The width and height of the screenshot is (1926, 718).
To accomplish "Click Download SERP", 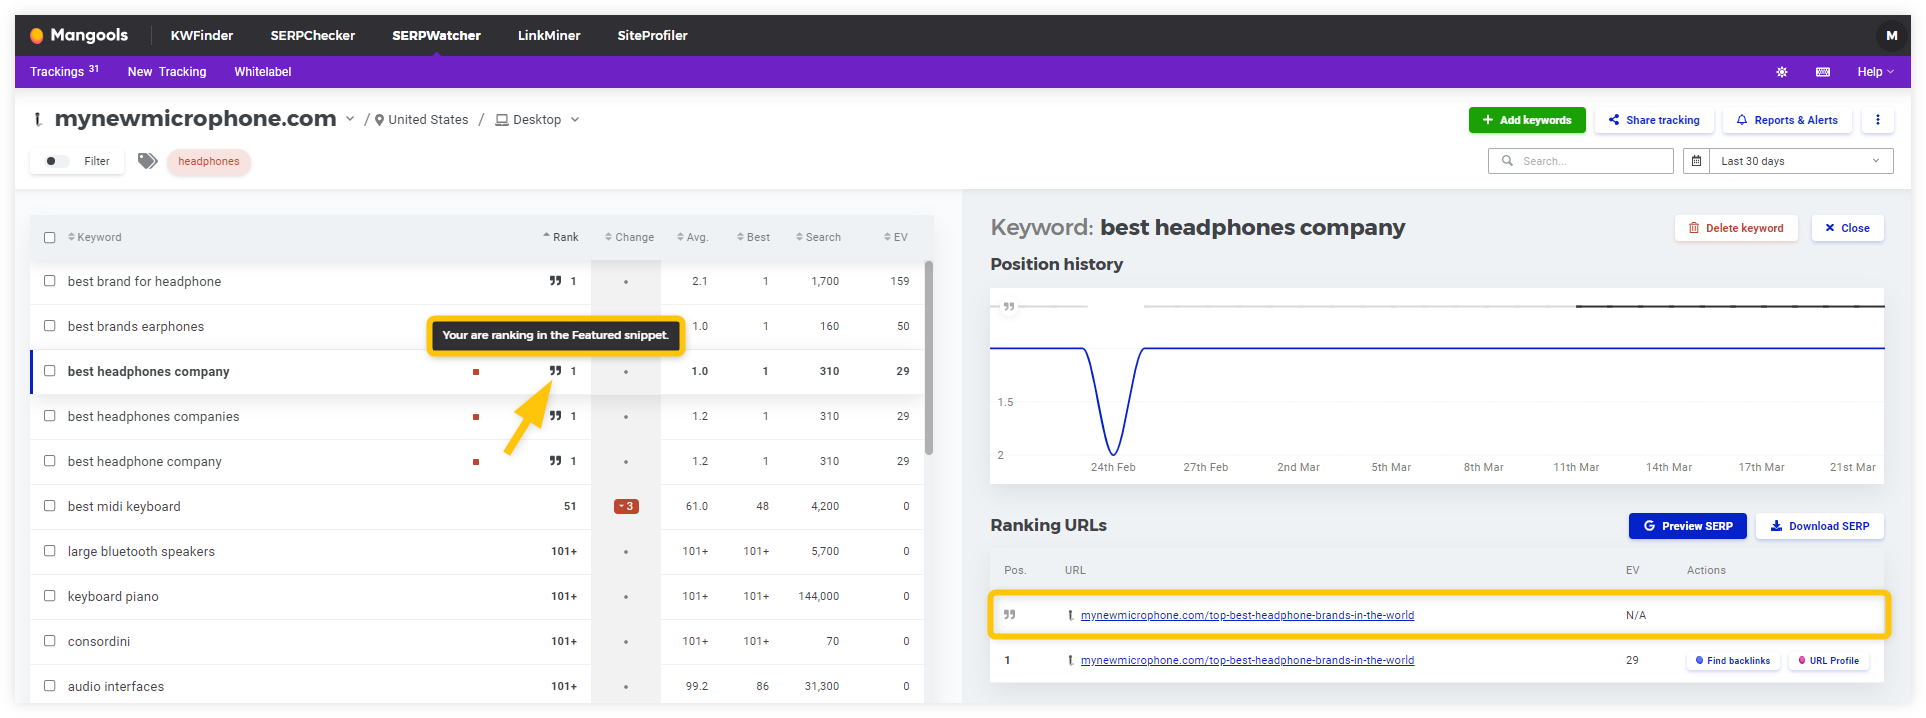I will (1820, 526).
